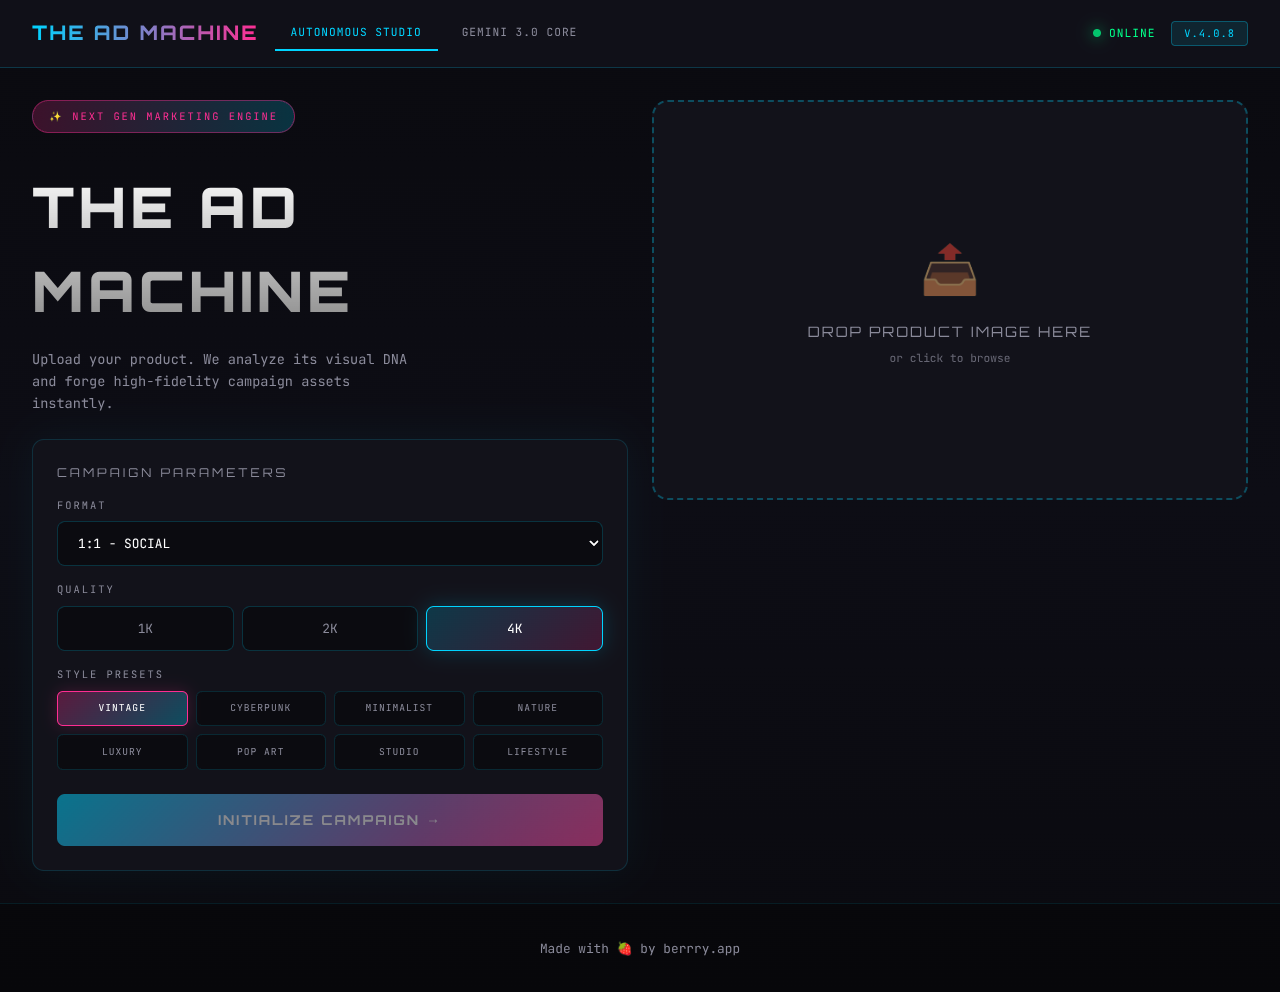The image size is (1280, 992).
Task: Select the 4K quality option
Action: (514, 628)
